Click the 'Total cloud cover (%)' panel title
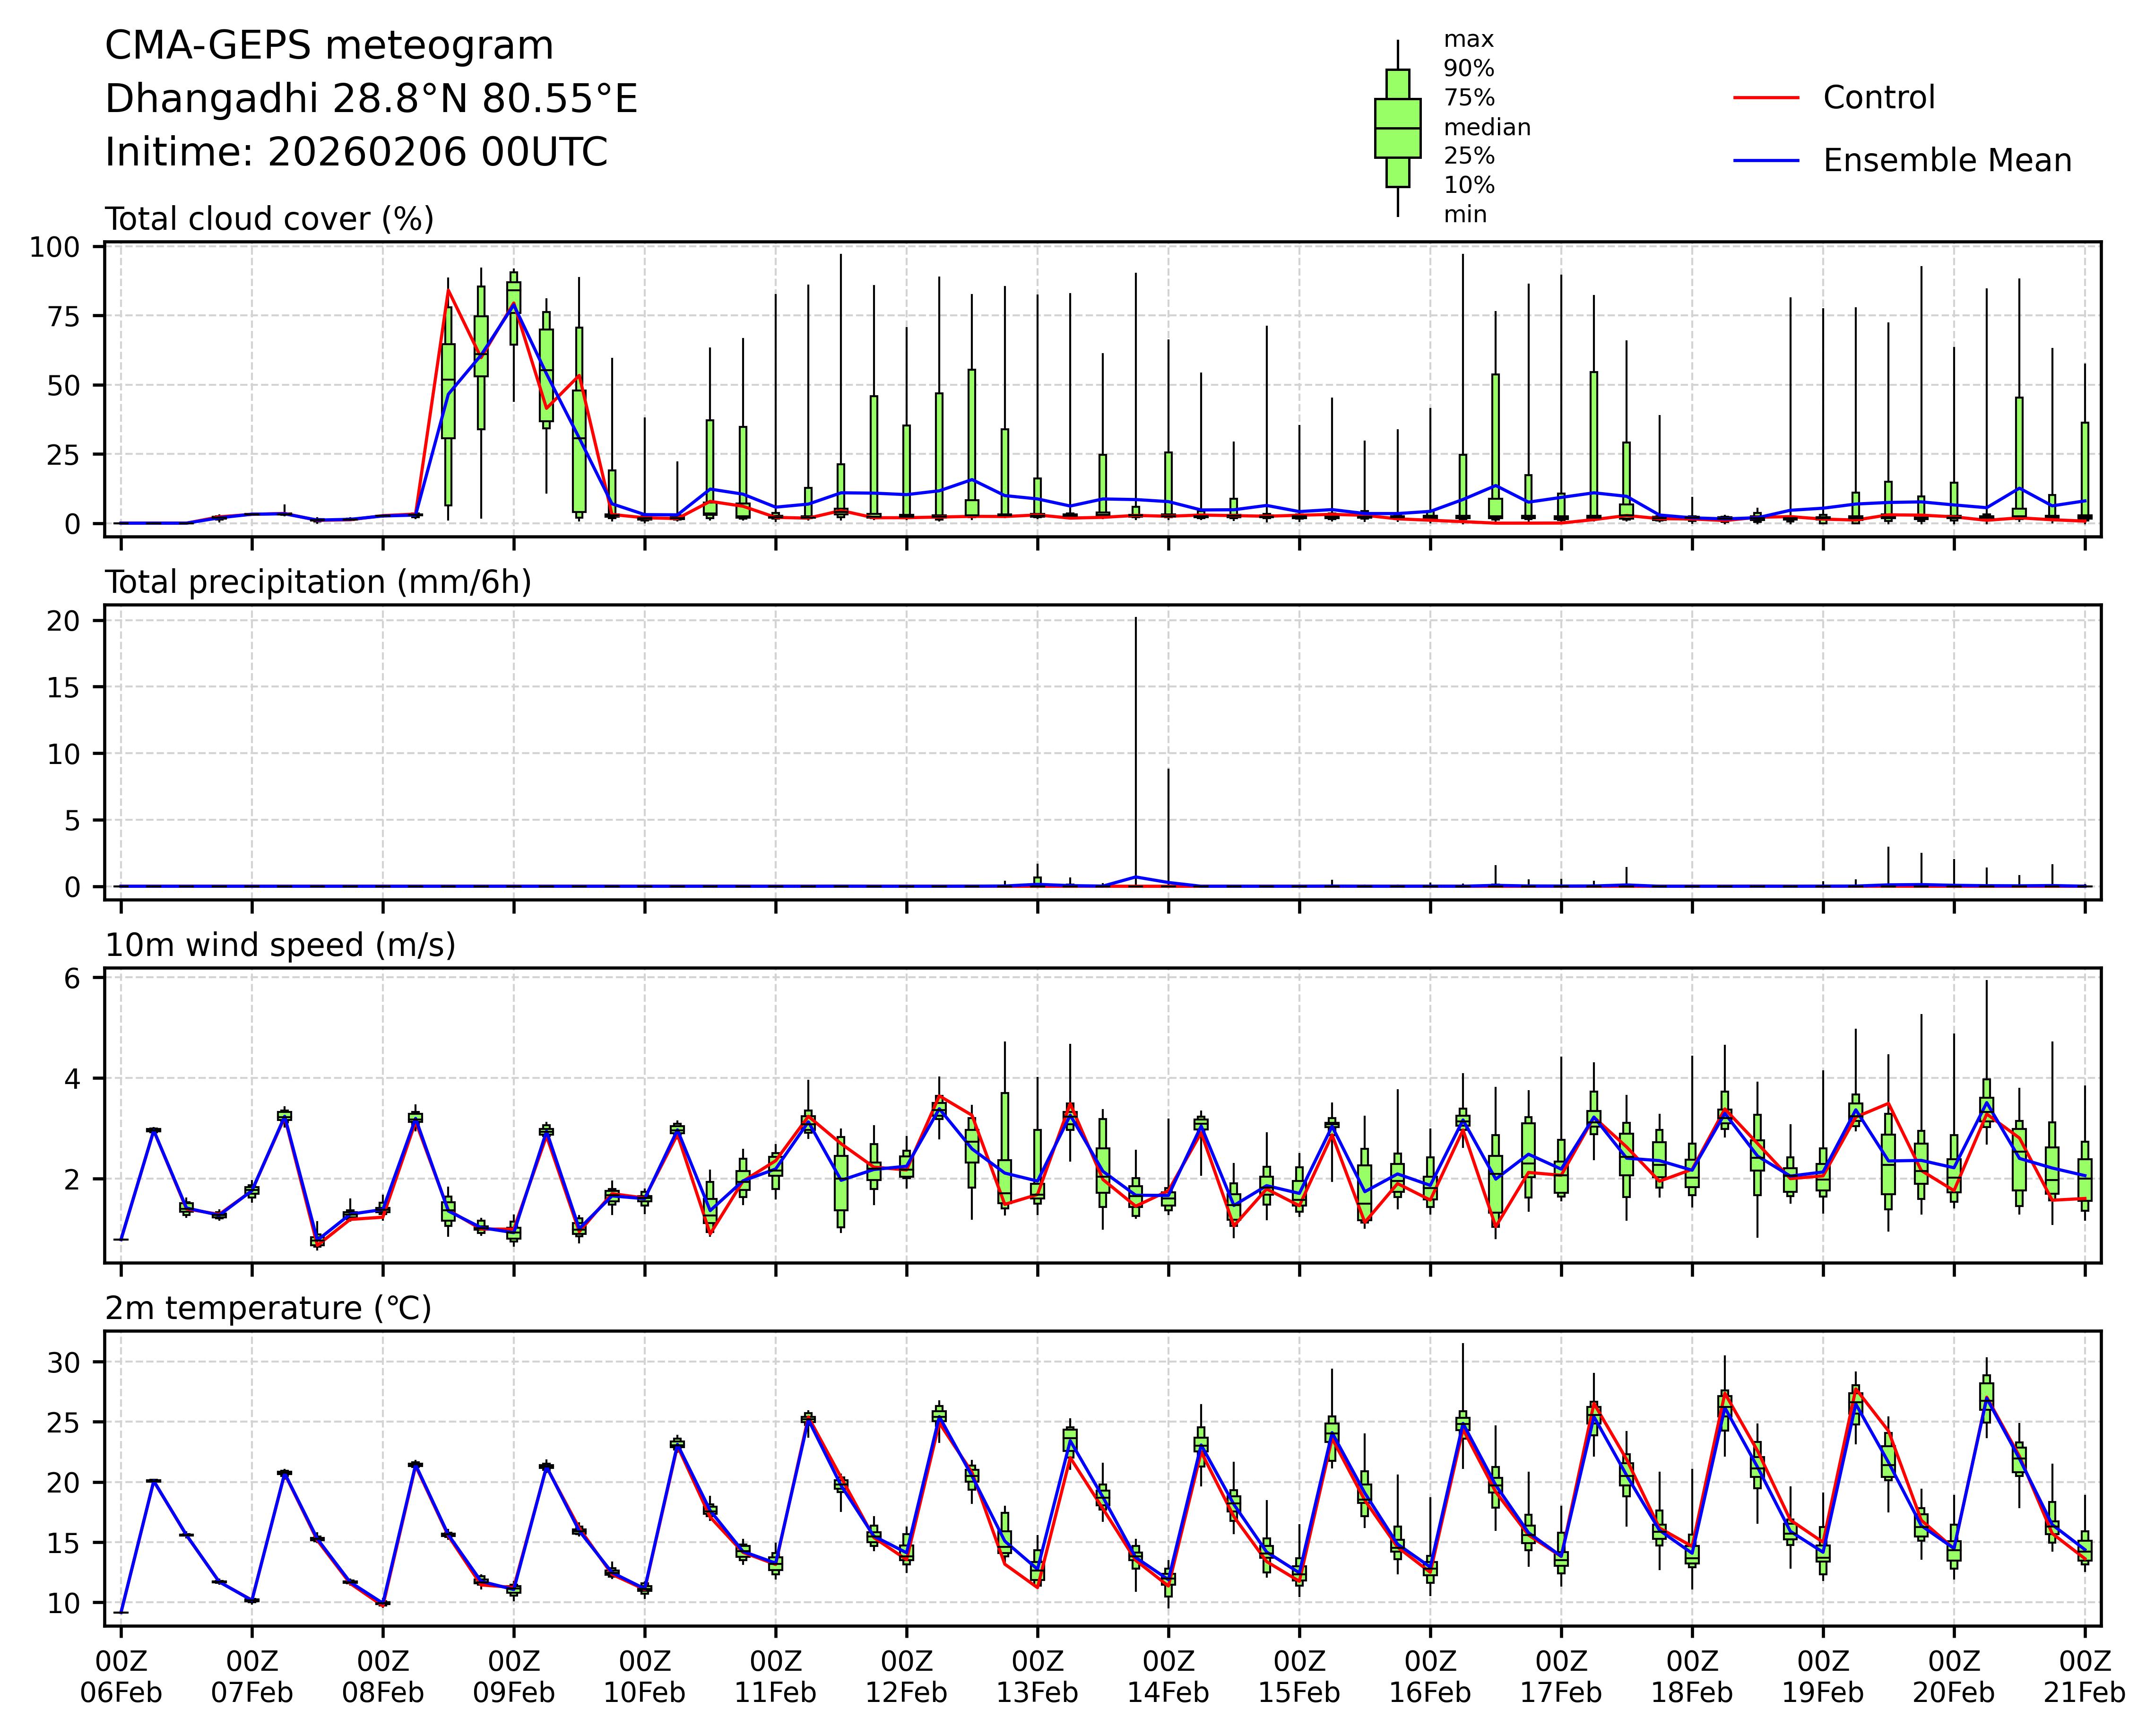 click(269, 219)
